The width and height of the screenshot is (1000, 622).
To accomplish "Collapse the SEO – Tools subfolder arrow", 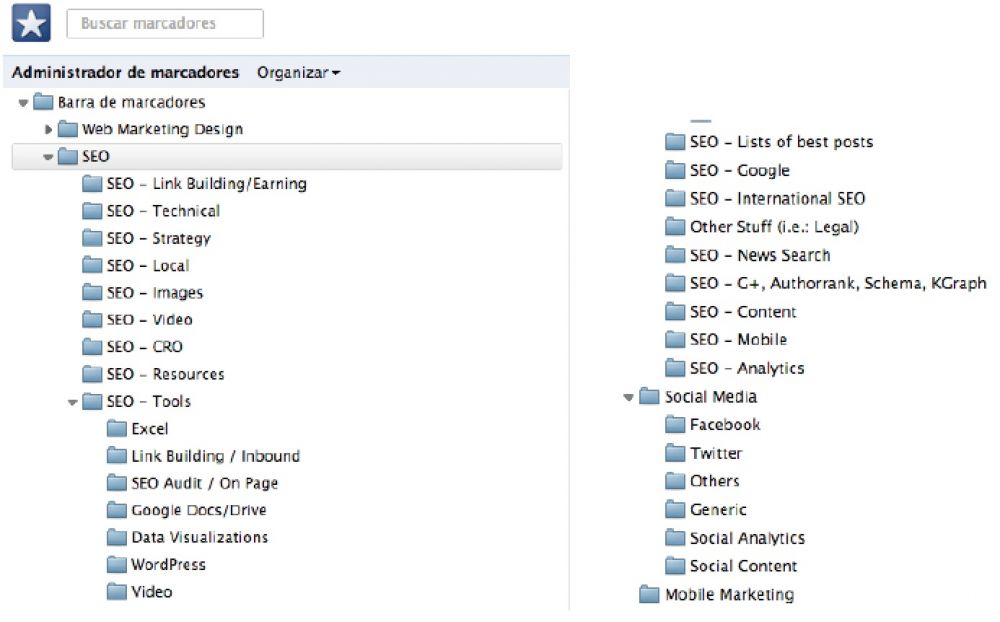I will pos(73,402).
